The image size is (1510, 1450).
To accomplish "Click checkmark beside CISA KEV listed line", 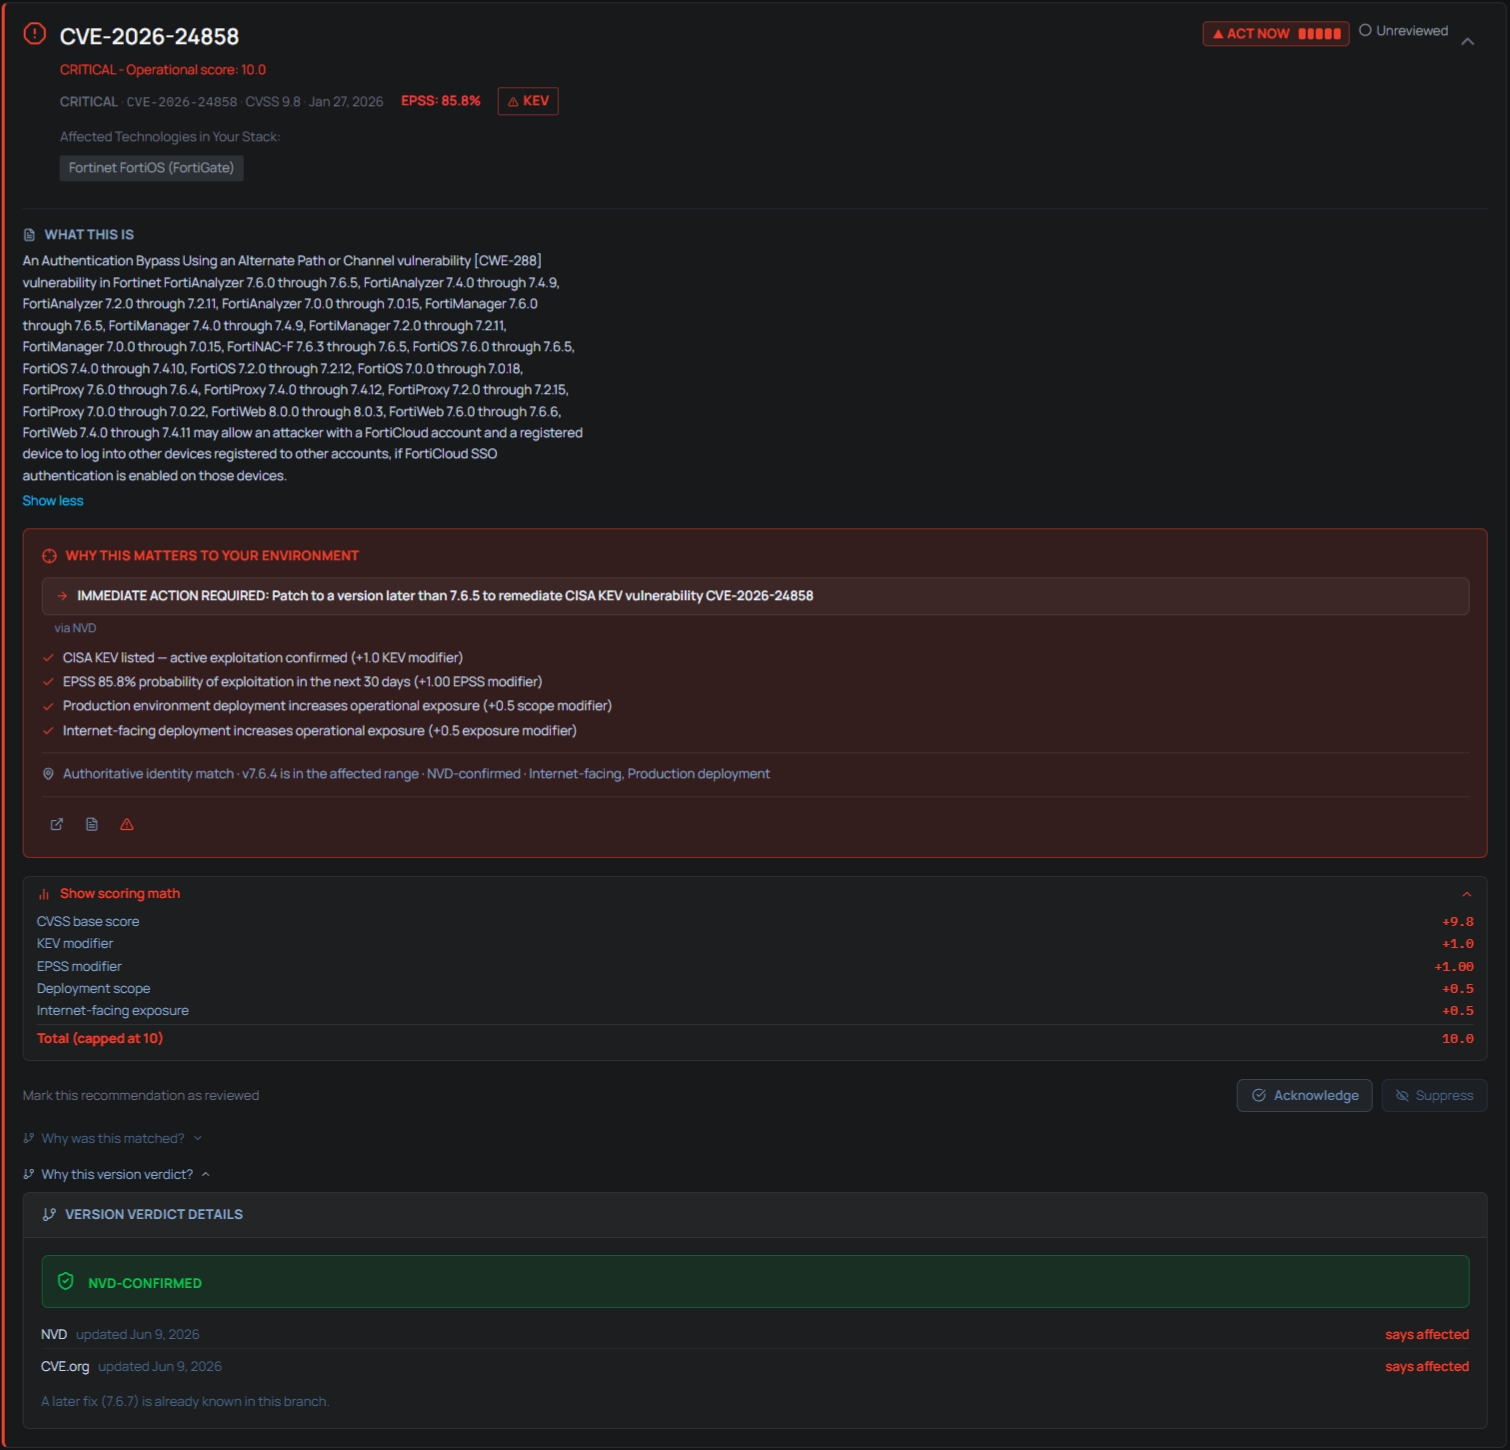I will [48, 658].
